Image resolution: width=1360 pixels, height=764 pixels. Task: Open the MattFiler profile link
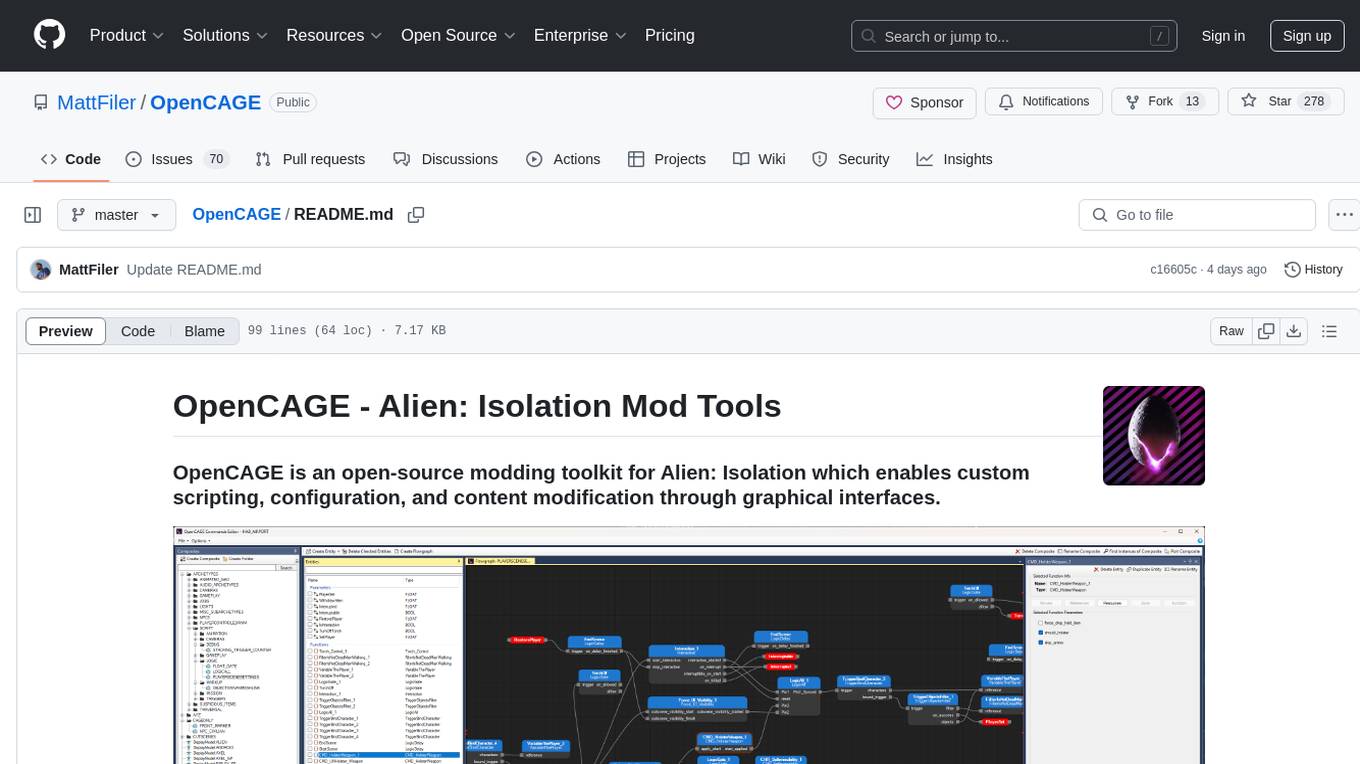point(97,102)
